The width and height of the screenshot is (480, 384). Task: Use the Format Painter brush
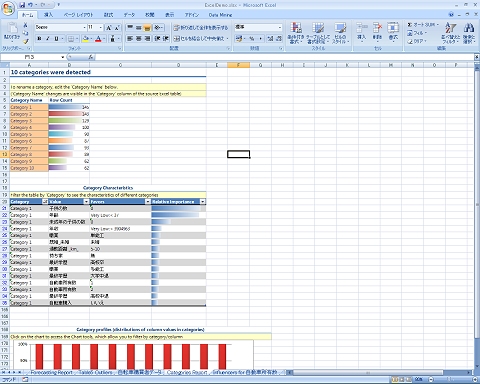point(26,41)
